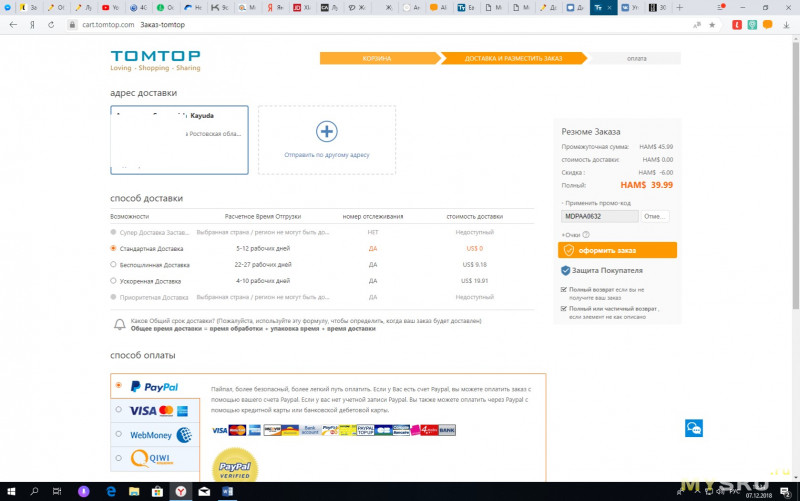The height and width of the screenshot is (501, 800).
Task: Click the bell icon beside delivery time note
Action: coord(119,324)
